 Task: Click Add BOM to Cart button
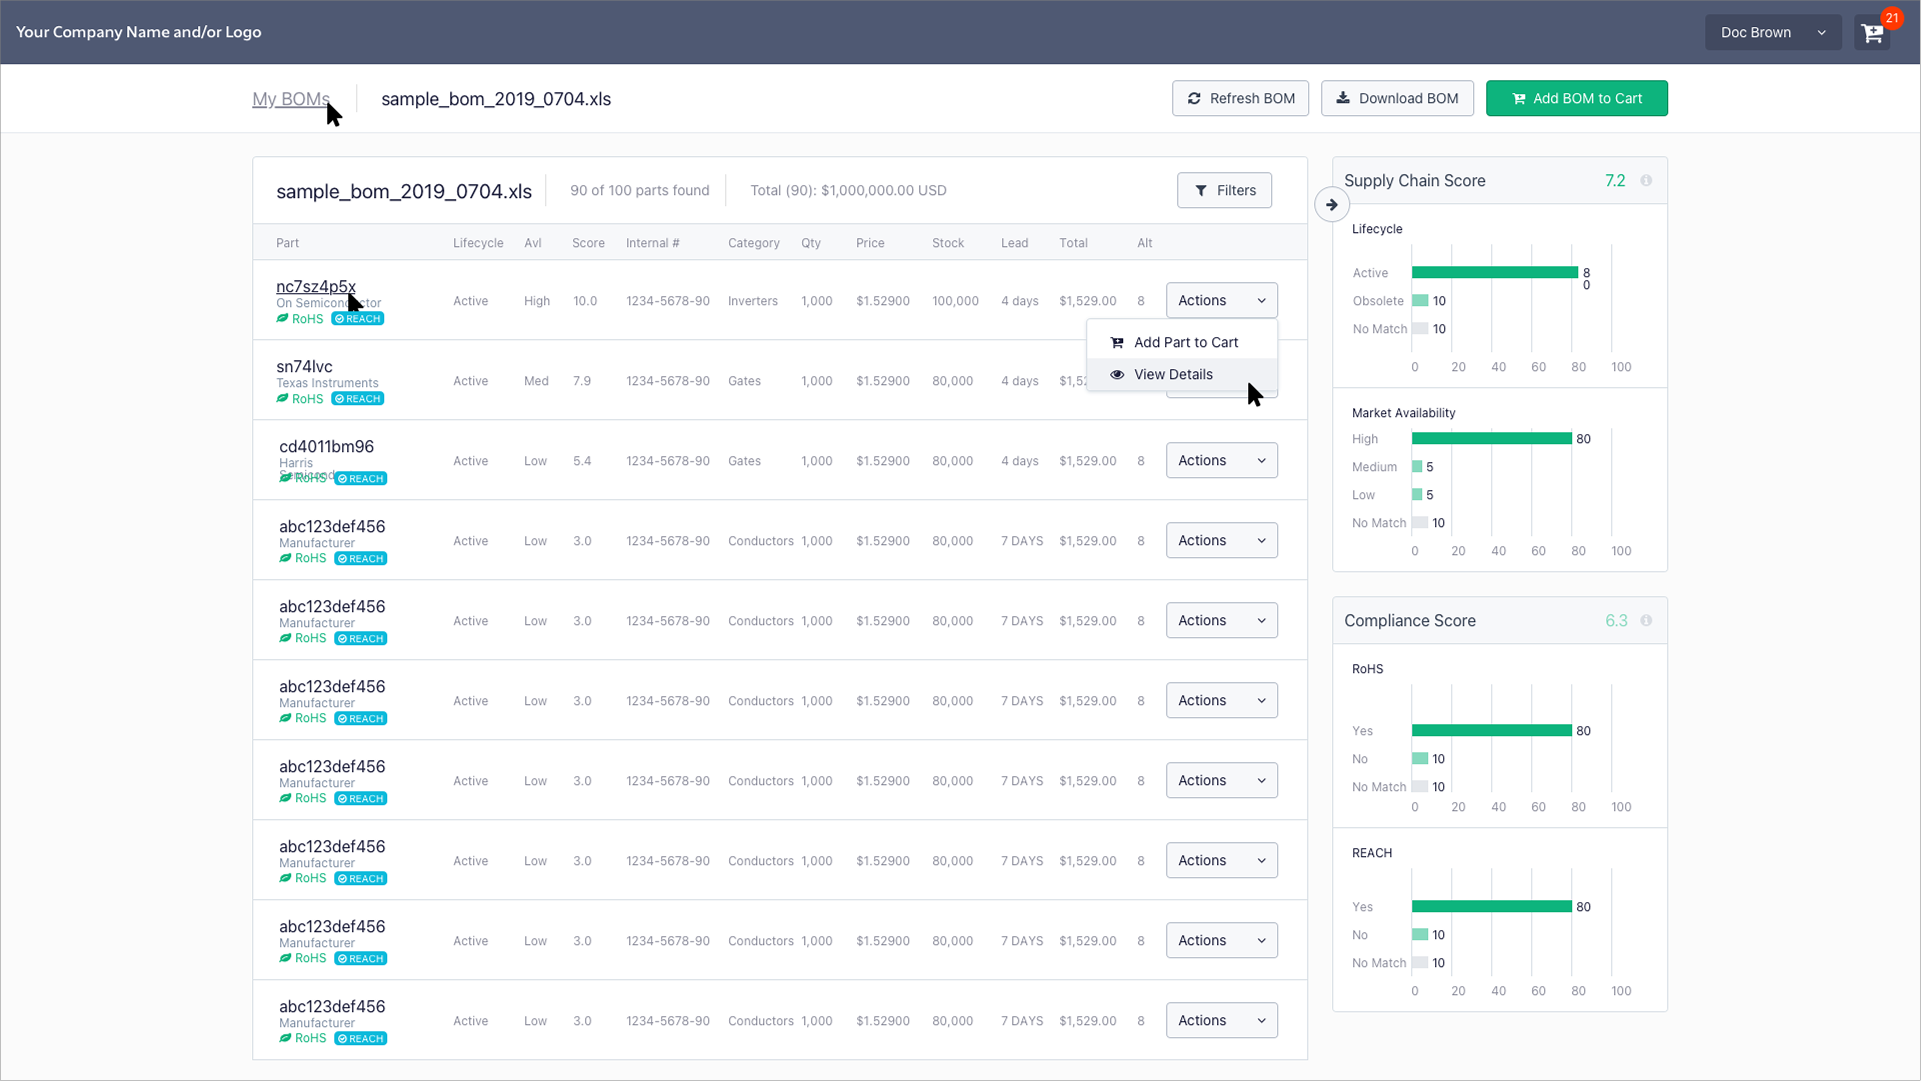tap(1576, 99)
